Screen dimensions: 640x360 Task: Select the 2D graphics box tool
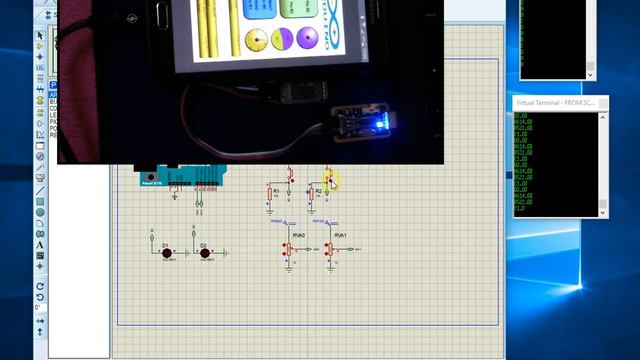coord(40,201)
